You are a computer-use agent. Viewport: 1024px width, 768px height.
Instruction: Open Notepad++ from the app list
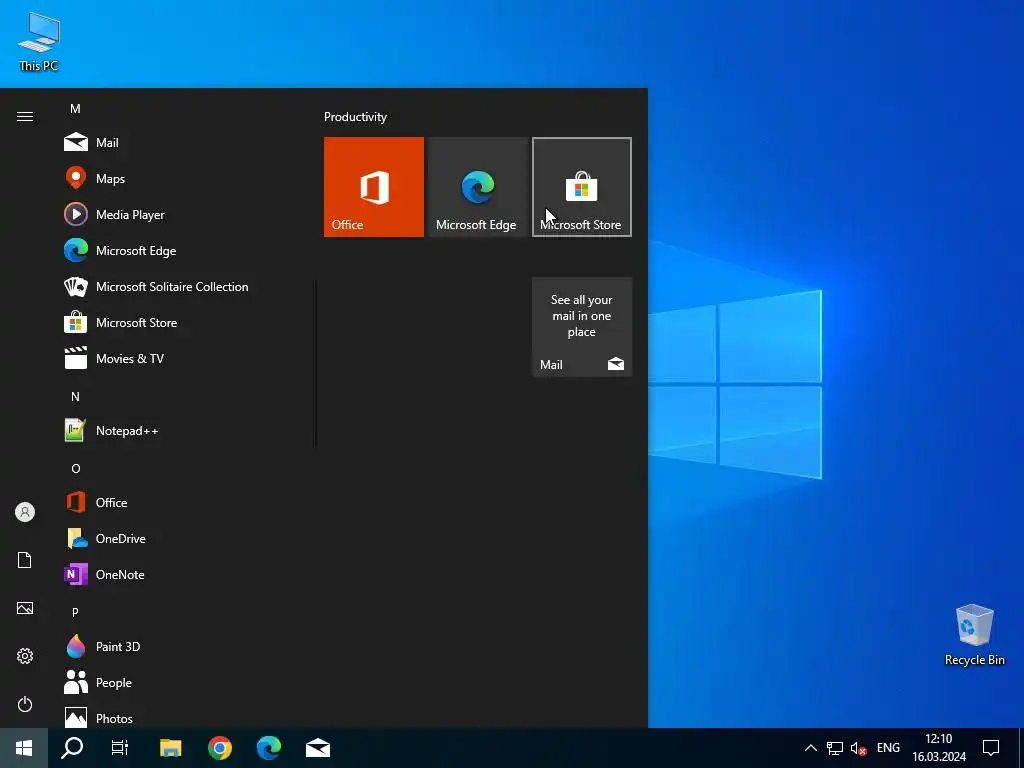pos(185,430)
